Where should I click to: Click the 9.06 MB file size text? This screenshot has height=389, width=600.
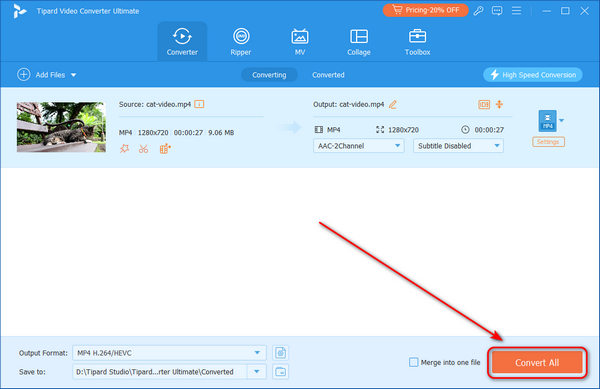(221, 133)
